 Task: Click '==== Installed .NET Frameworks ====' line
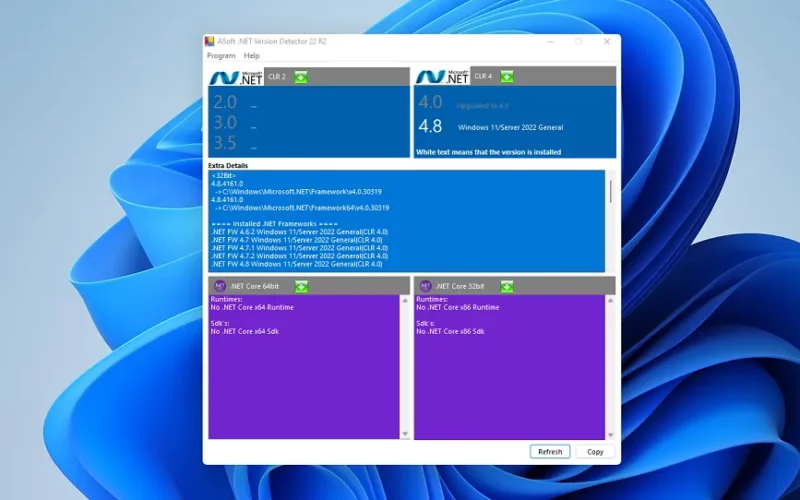click(x=274, y=223)
